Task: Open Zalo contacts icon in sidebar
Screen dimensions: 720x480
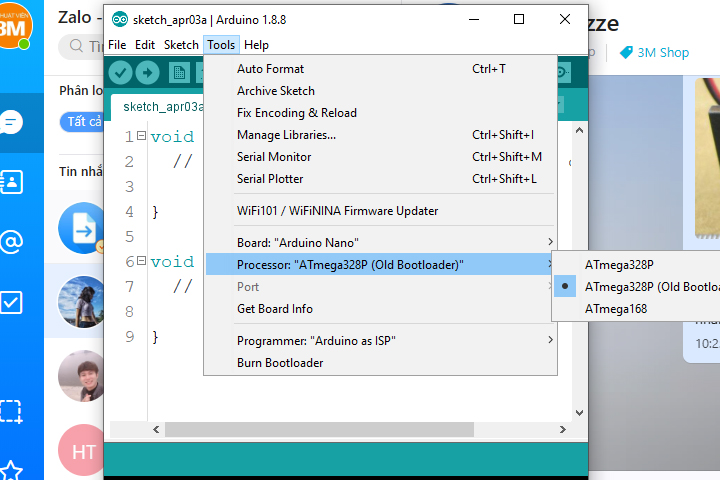Action: pyautogui.click(x=11, y=182)
